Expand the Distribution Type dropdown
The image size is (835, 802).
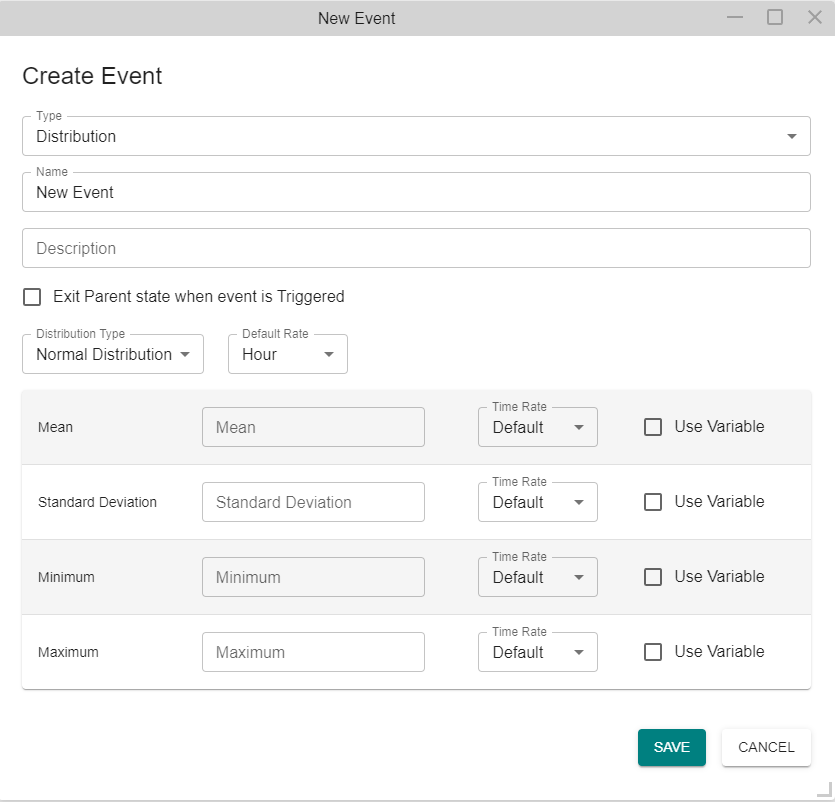[x=113, y=354]
